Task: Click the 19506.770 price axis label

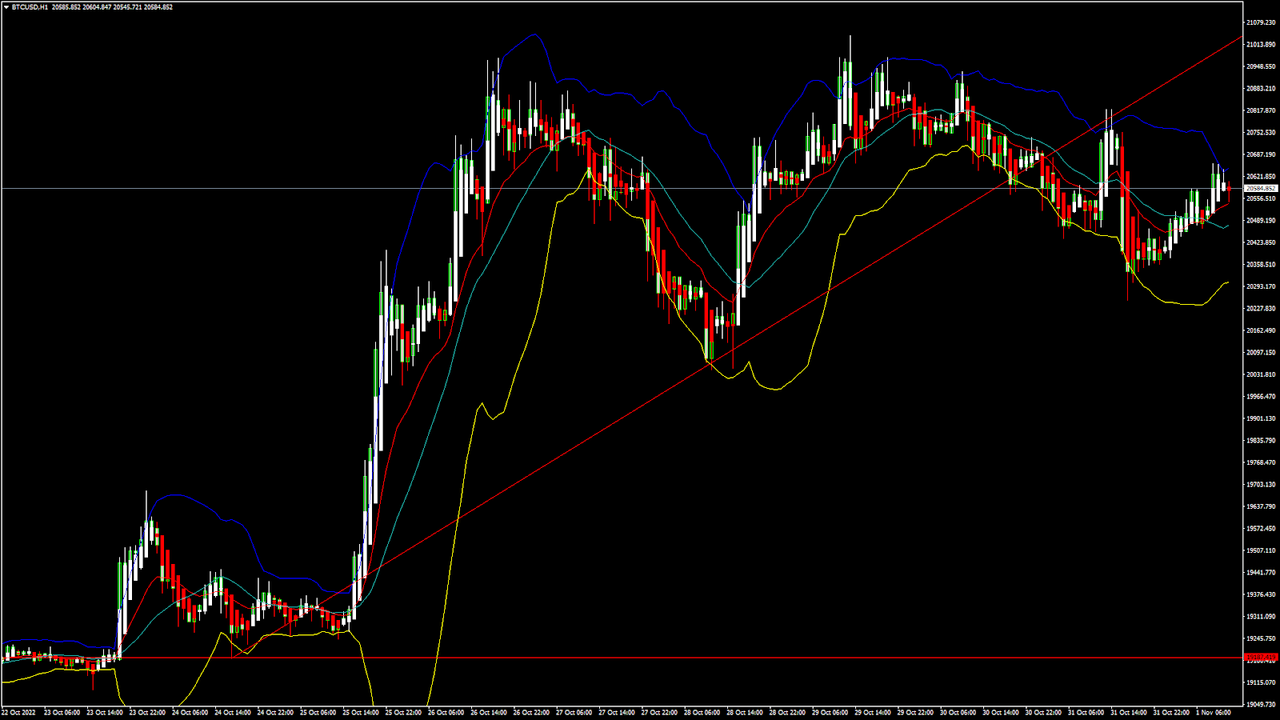Action: 1261,550
